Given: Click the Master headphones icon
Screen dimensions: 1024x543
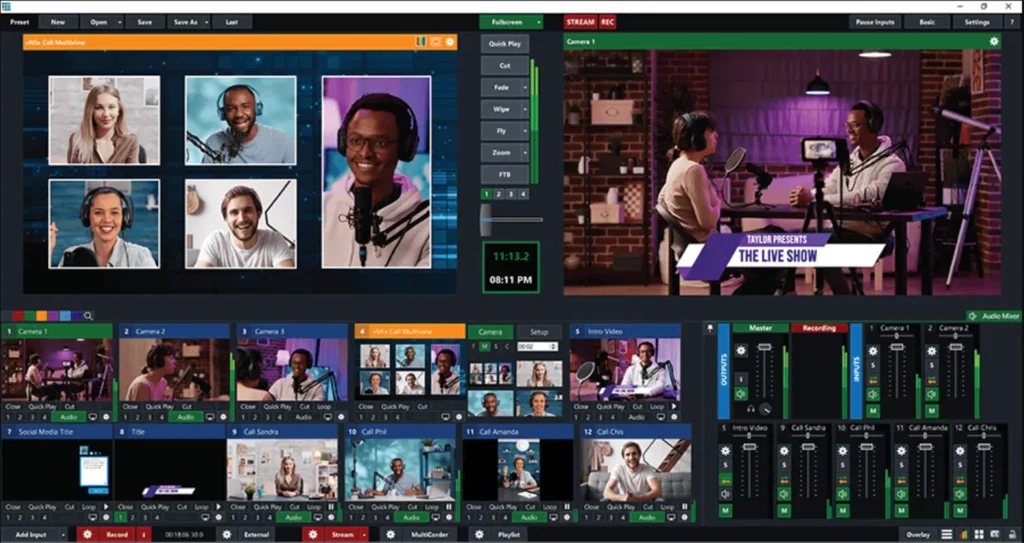Looking at the screenshot, I should coord(751,409).
